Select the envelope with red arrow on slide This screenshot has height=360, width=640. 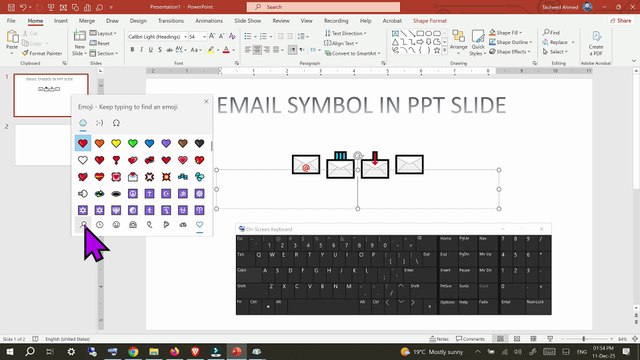point(375,165)
